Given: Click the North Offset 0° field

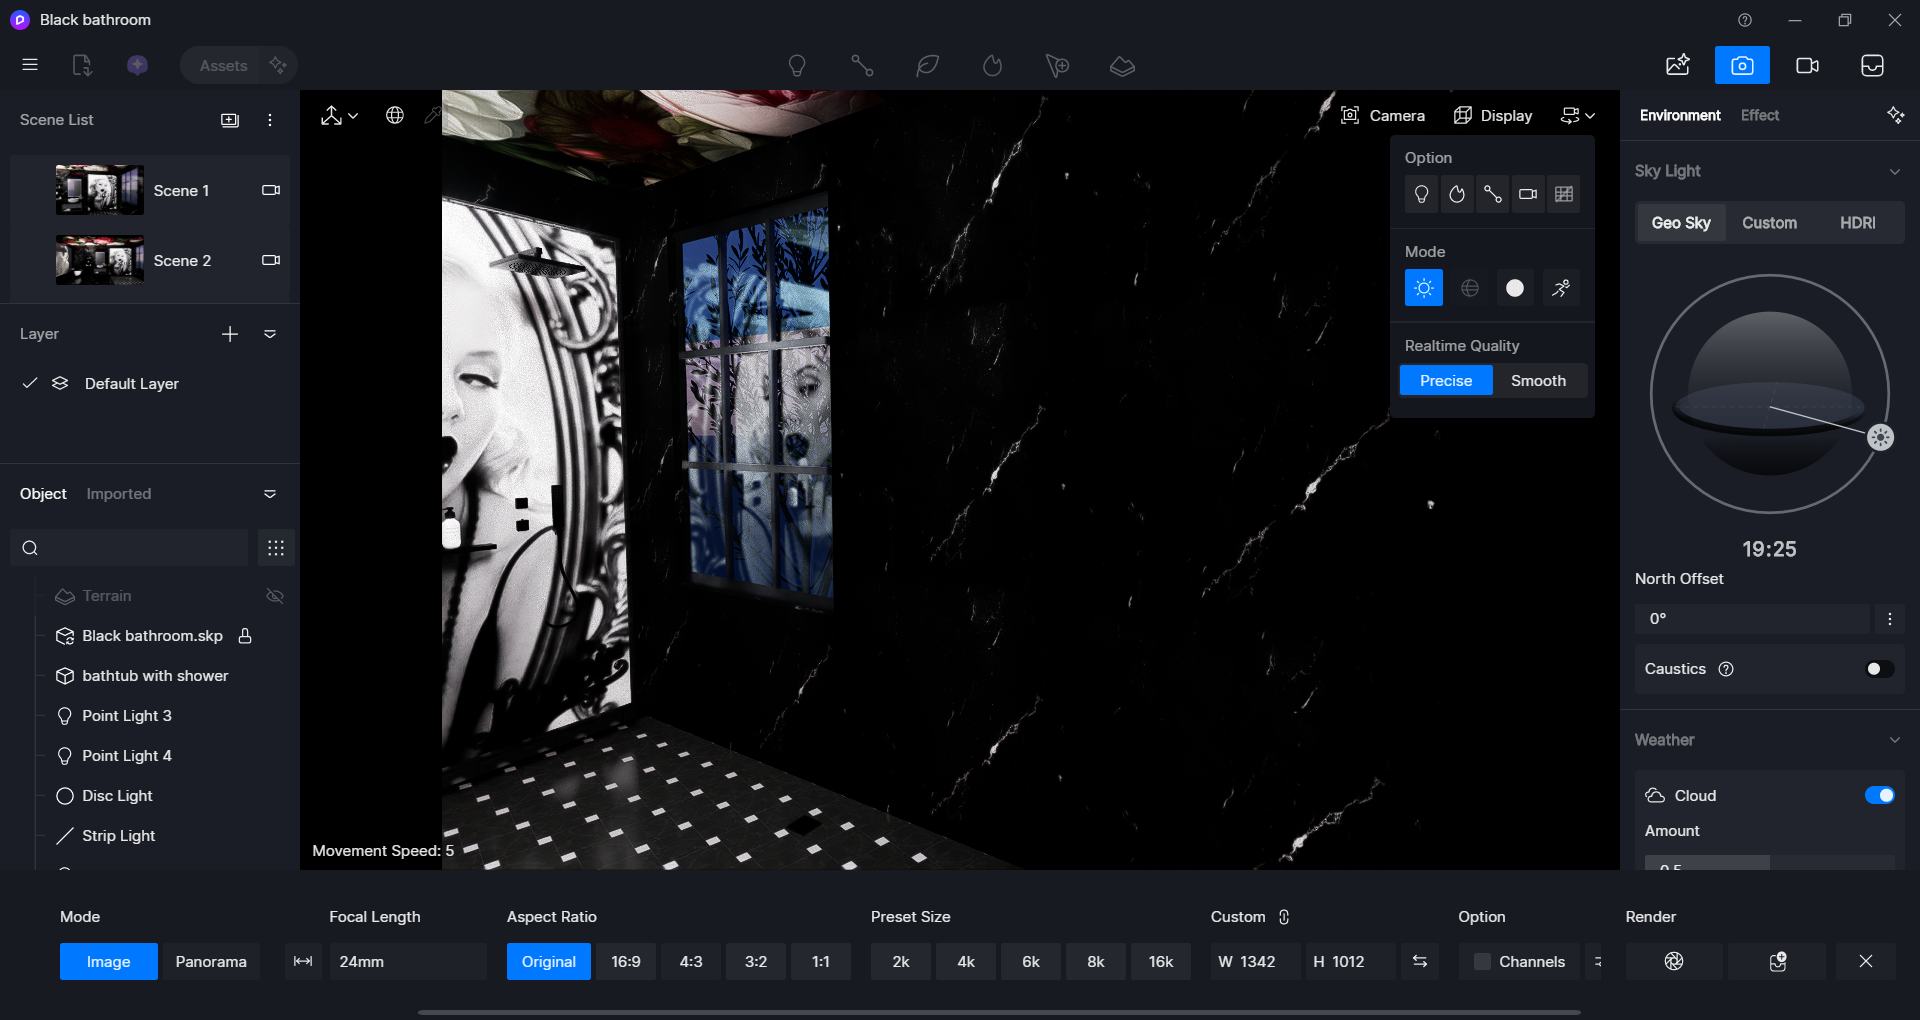Looking at the screenshot, I should click(x=1752, y=619).
